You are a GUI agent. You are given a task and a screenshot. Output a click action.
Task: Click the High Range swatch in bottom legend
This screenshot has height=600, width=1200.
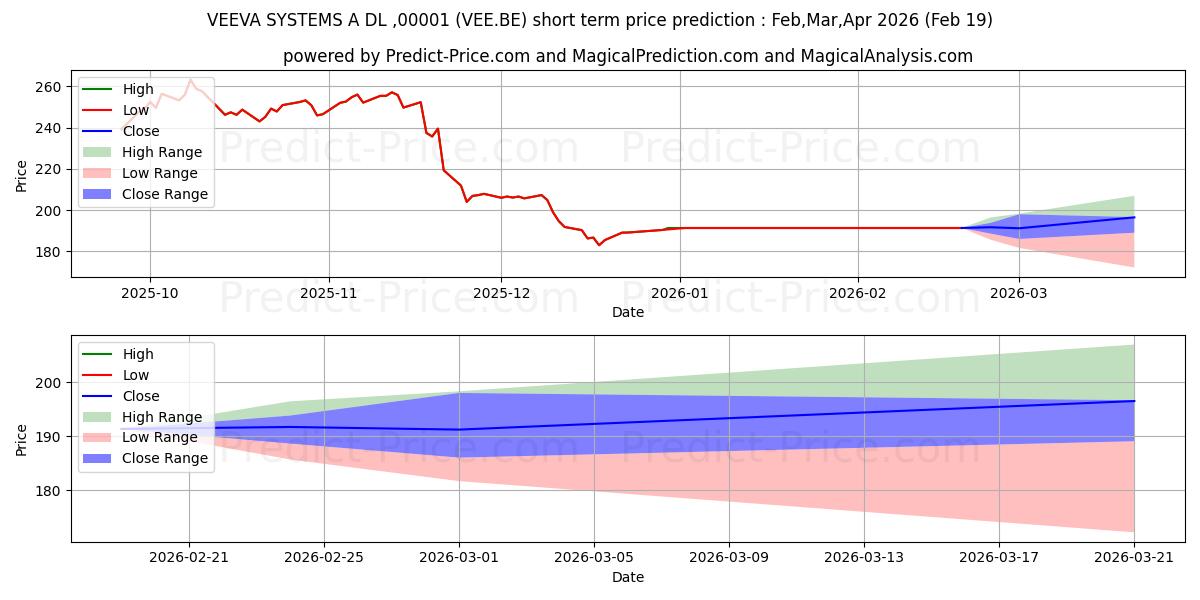[x=101, y=417]
